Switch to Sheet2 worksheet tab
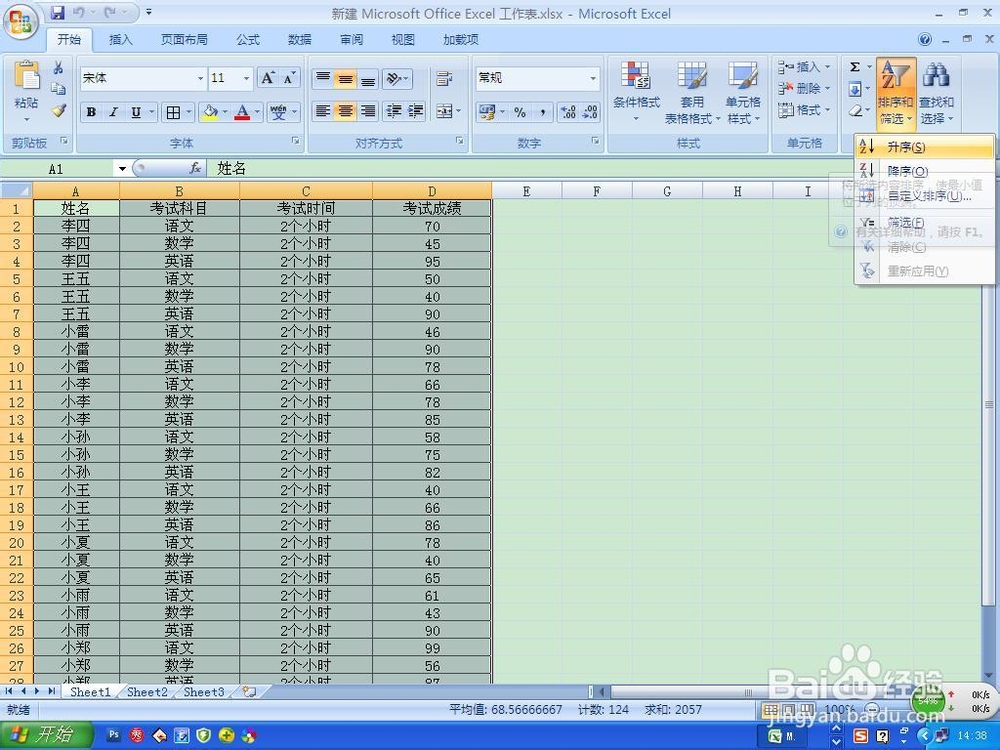Viewport: 1000px width, 750px height. pos(147,692)
